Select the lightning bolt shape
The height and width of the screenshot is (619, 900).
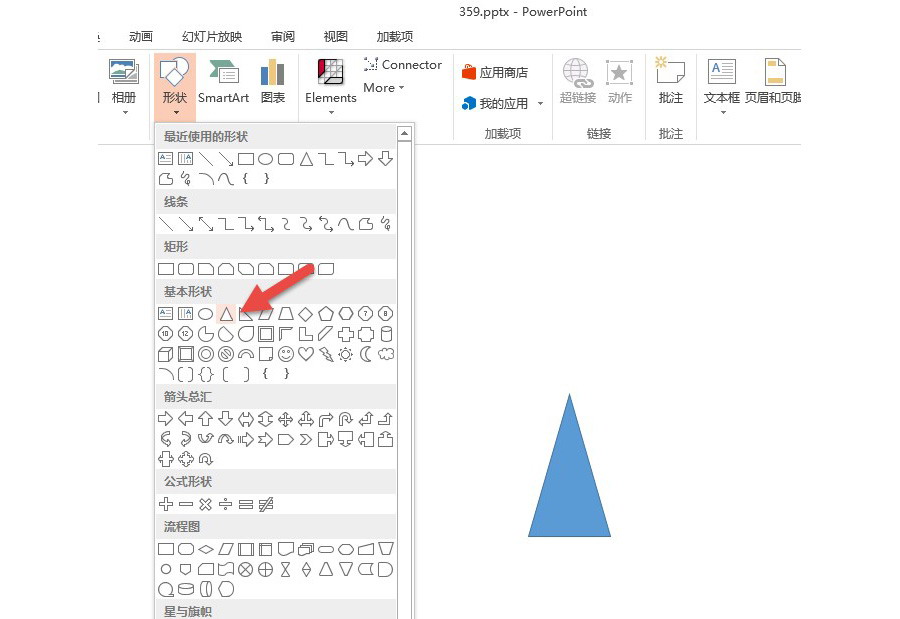pyautogui.click(x=326, y=354)
